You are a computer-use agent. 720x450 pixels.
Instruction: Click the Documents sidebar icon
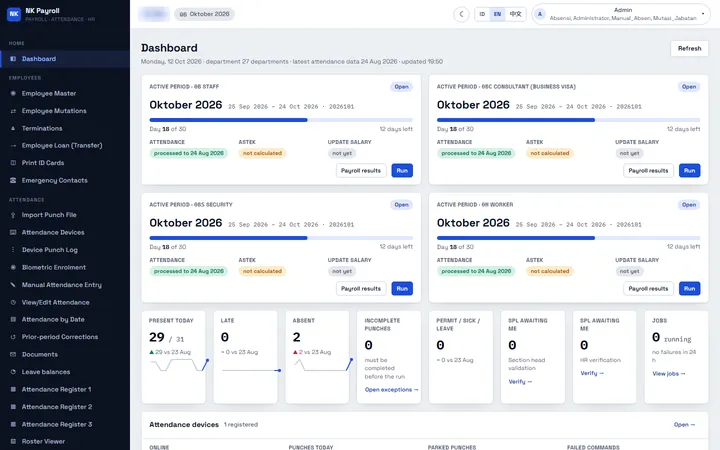pos(13,354)
